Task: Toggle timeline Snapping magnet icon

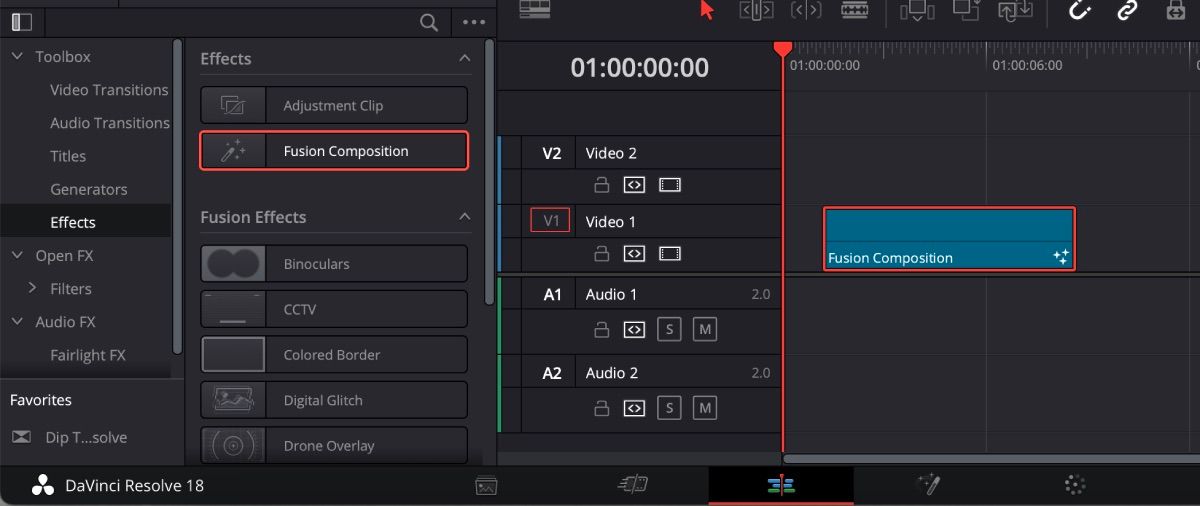Action: (1079, 10)
